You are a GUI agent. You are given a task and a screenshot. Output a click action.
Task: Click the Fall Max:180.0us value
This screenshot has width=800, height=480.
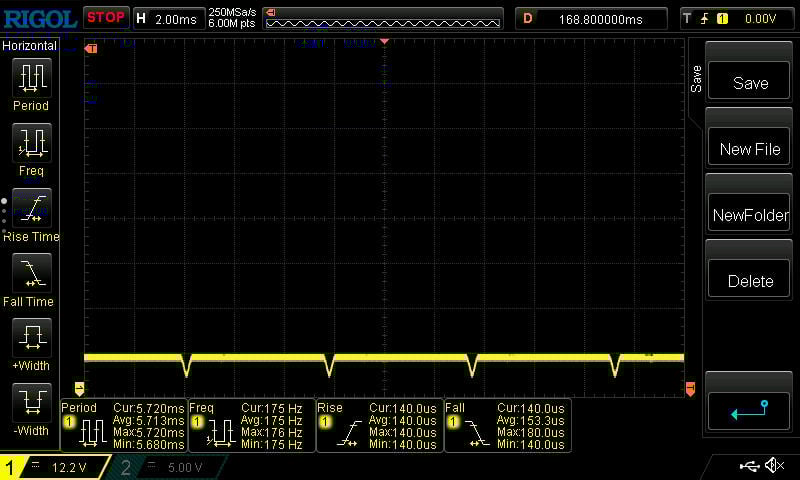click(x=531, y=433)
